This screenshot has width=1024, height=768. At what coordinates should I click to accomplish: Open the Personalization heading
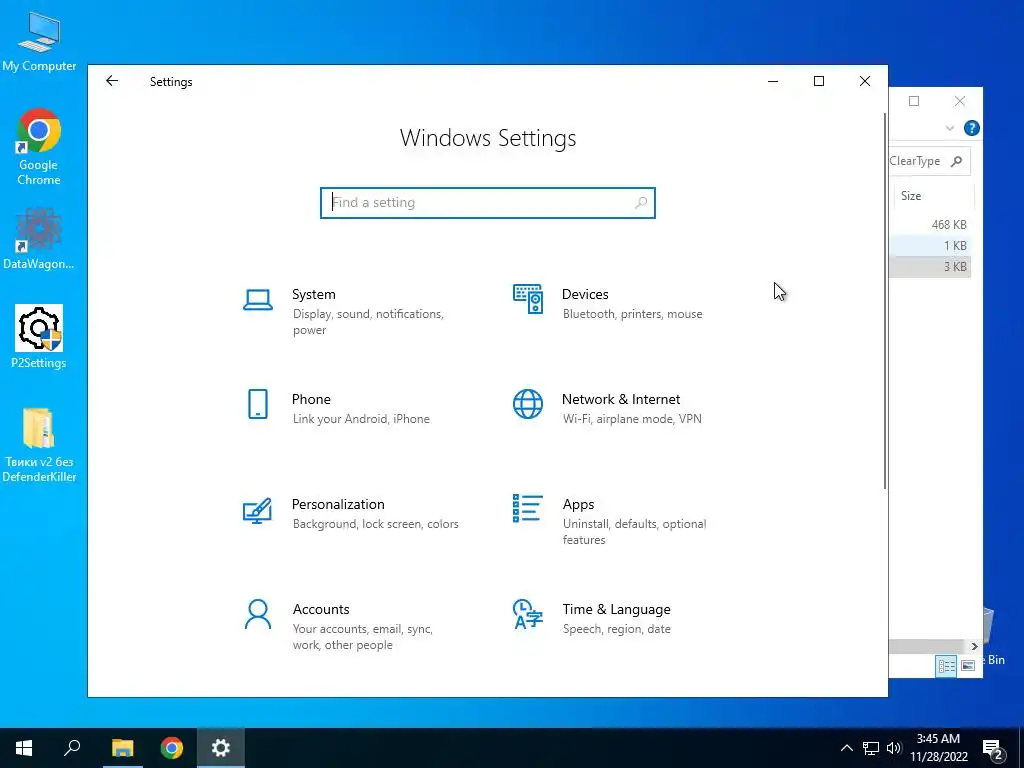338,504
